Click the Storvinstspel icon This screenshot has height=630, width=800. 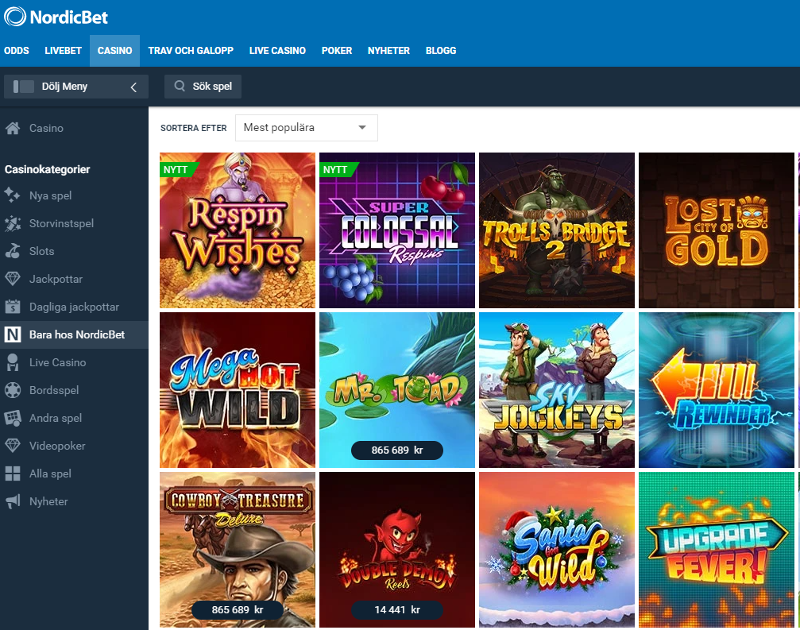pyautogui.click(x=12, y=223)
